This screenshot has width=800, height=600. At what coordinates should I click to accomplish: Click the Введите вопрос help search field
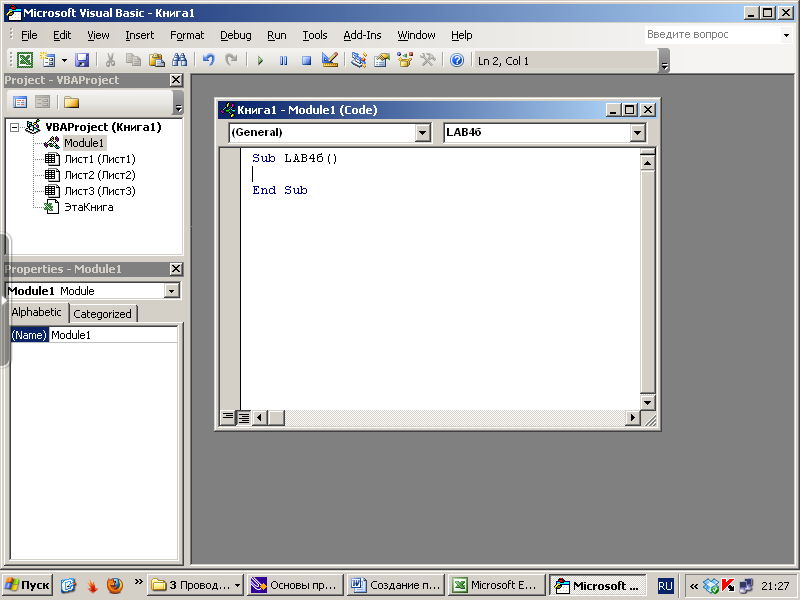pos(712,35)
